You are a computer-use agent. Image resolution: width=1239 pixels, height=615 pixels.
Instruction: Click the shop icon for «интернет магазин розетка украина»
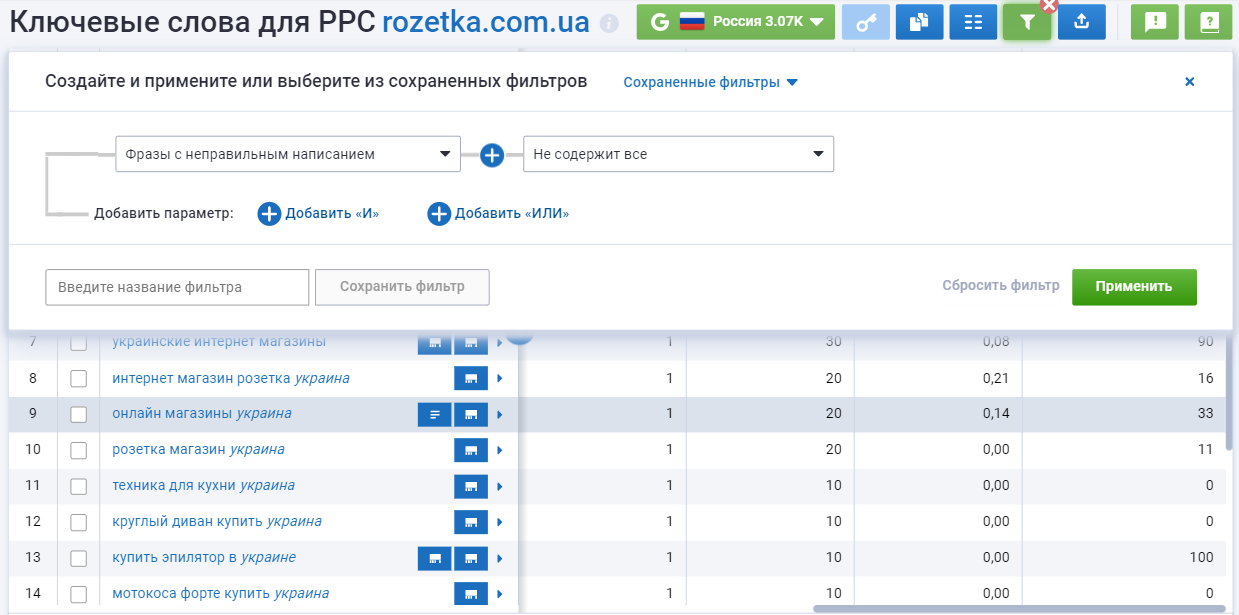point(471,378)
